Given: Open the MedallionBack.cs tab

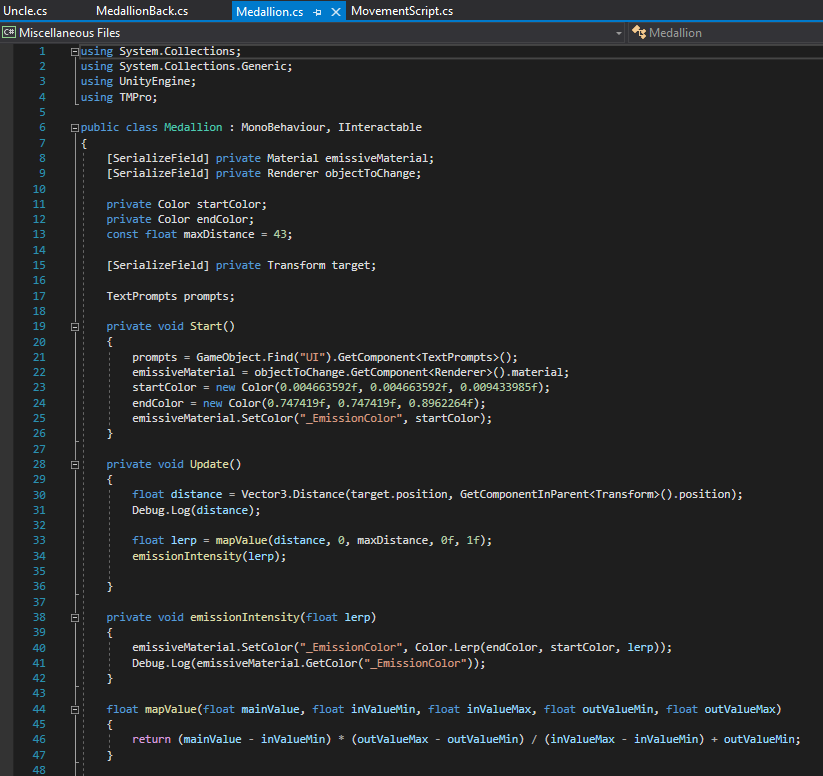Looking at the screenshot, I should 141,11.
